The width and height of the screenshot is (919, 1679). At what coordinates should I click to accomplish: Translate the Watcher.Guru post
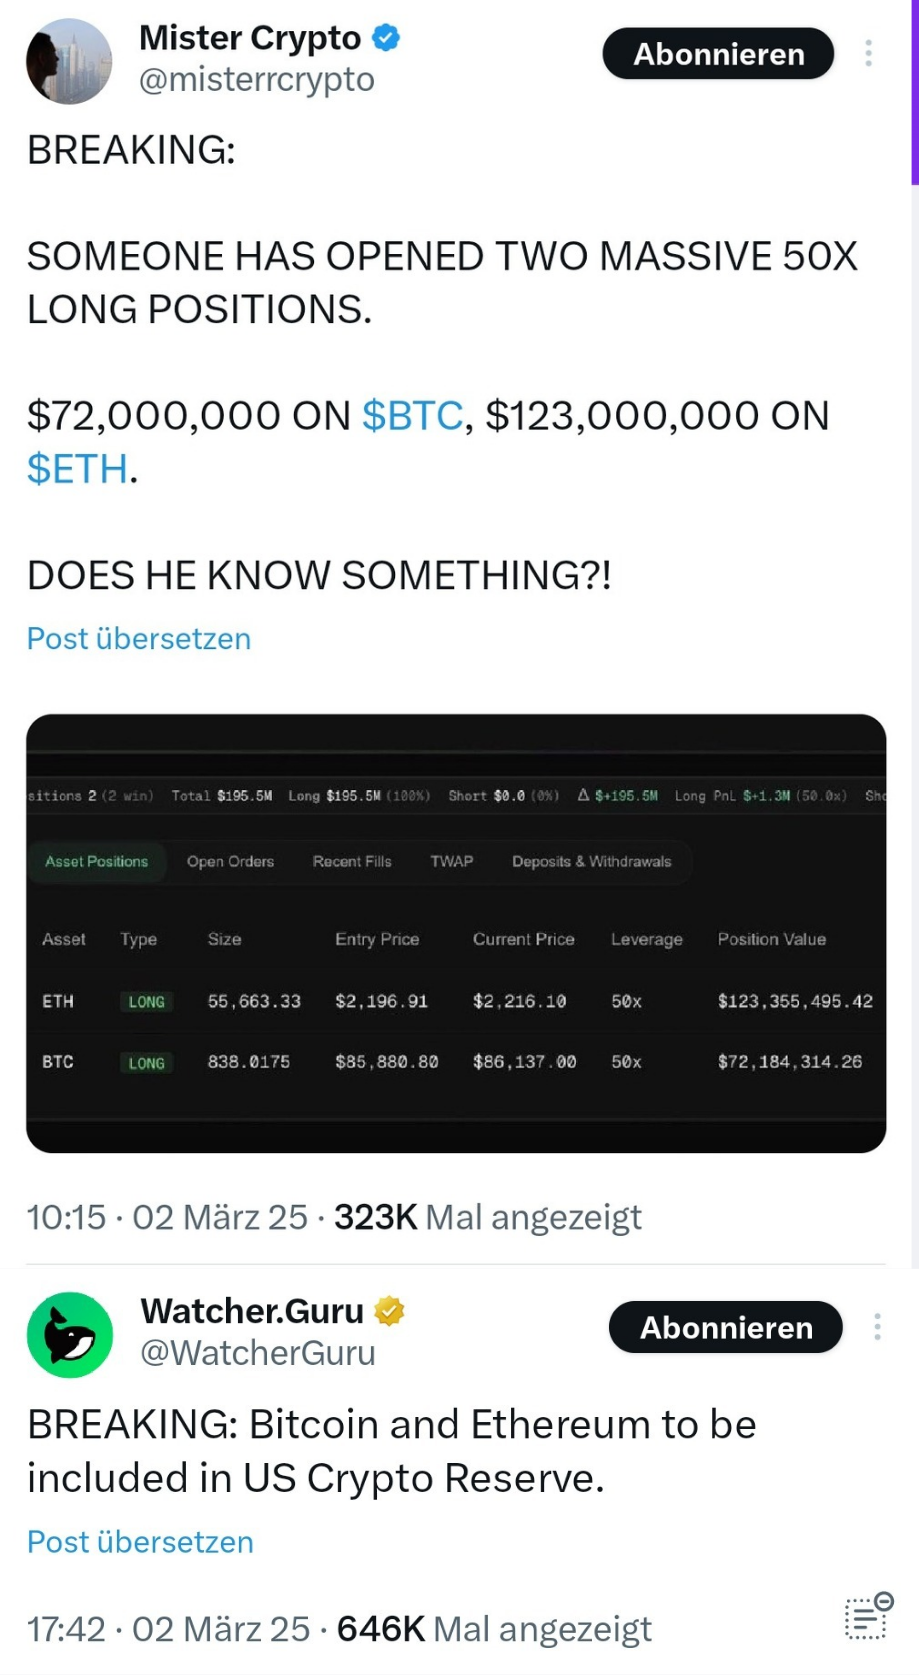140,1542
